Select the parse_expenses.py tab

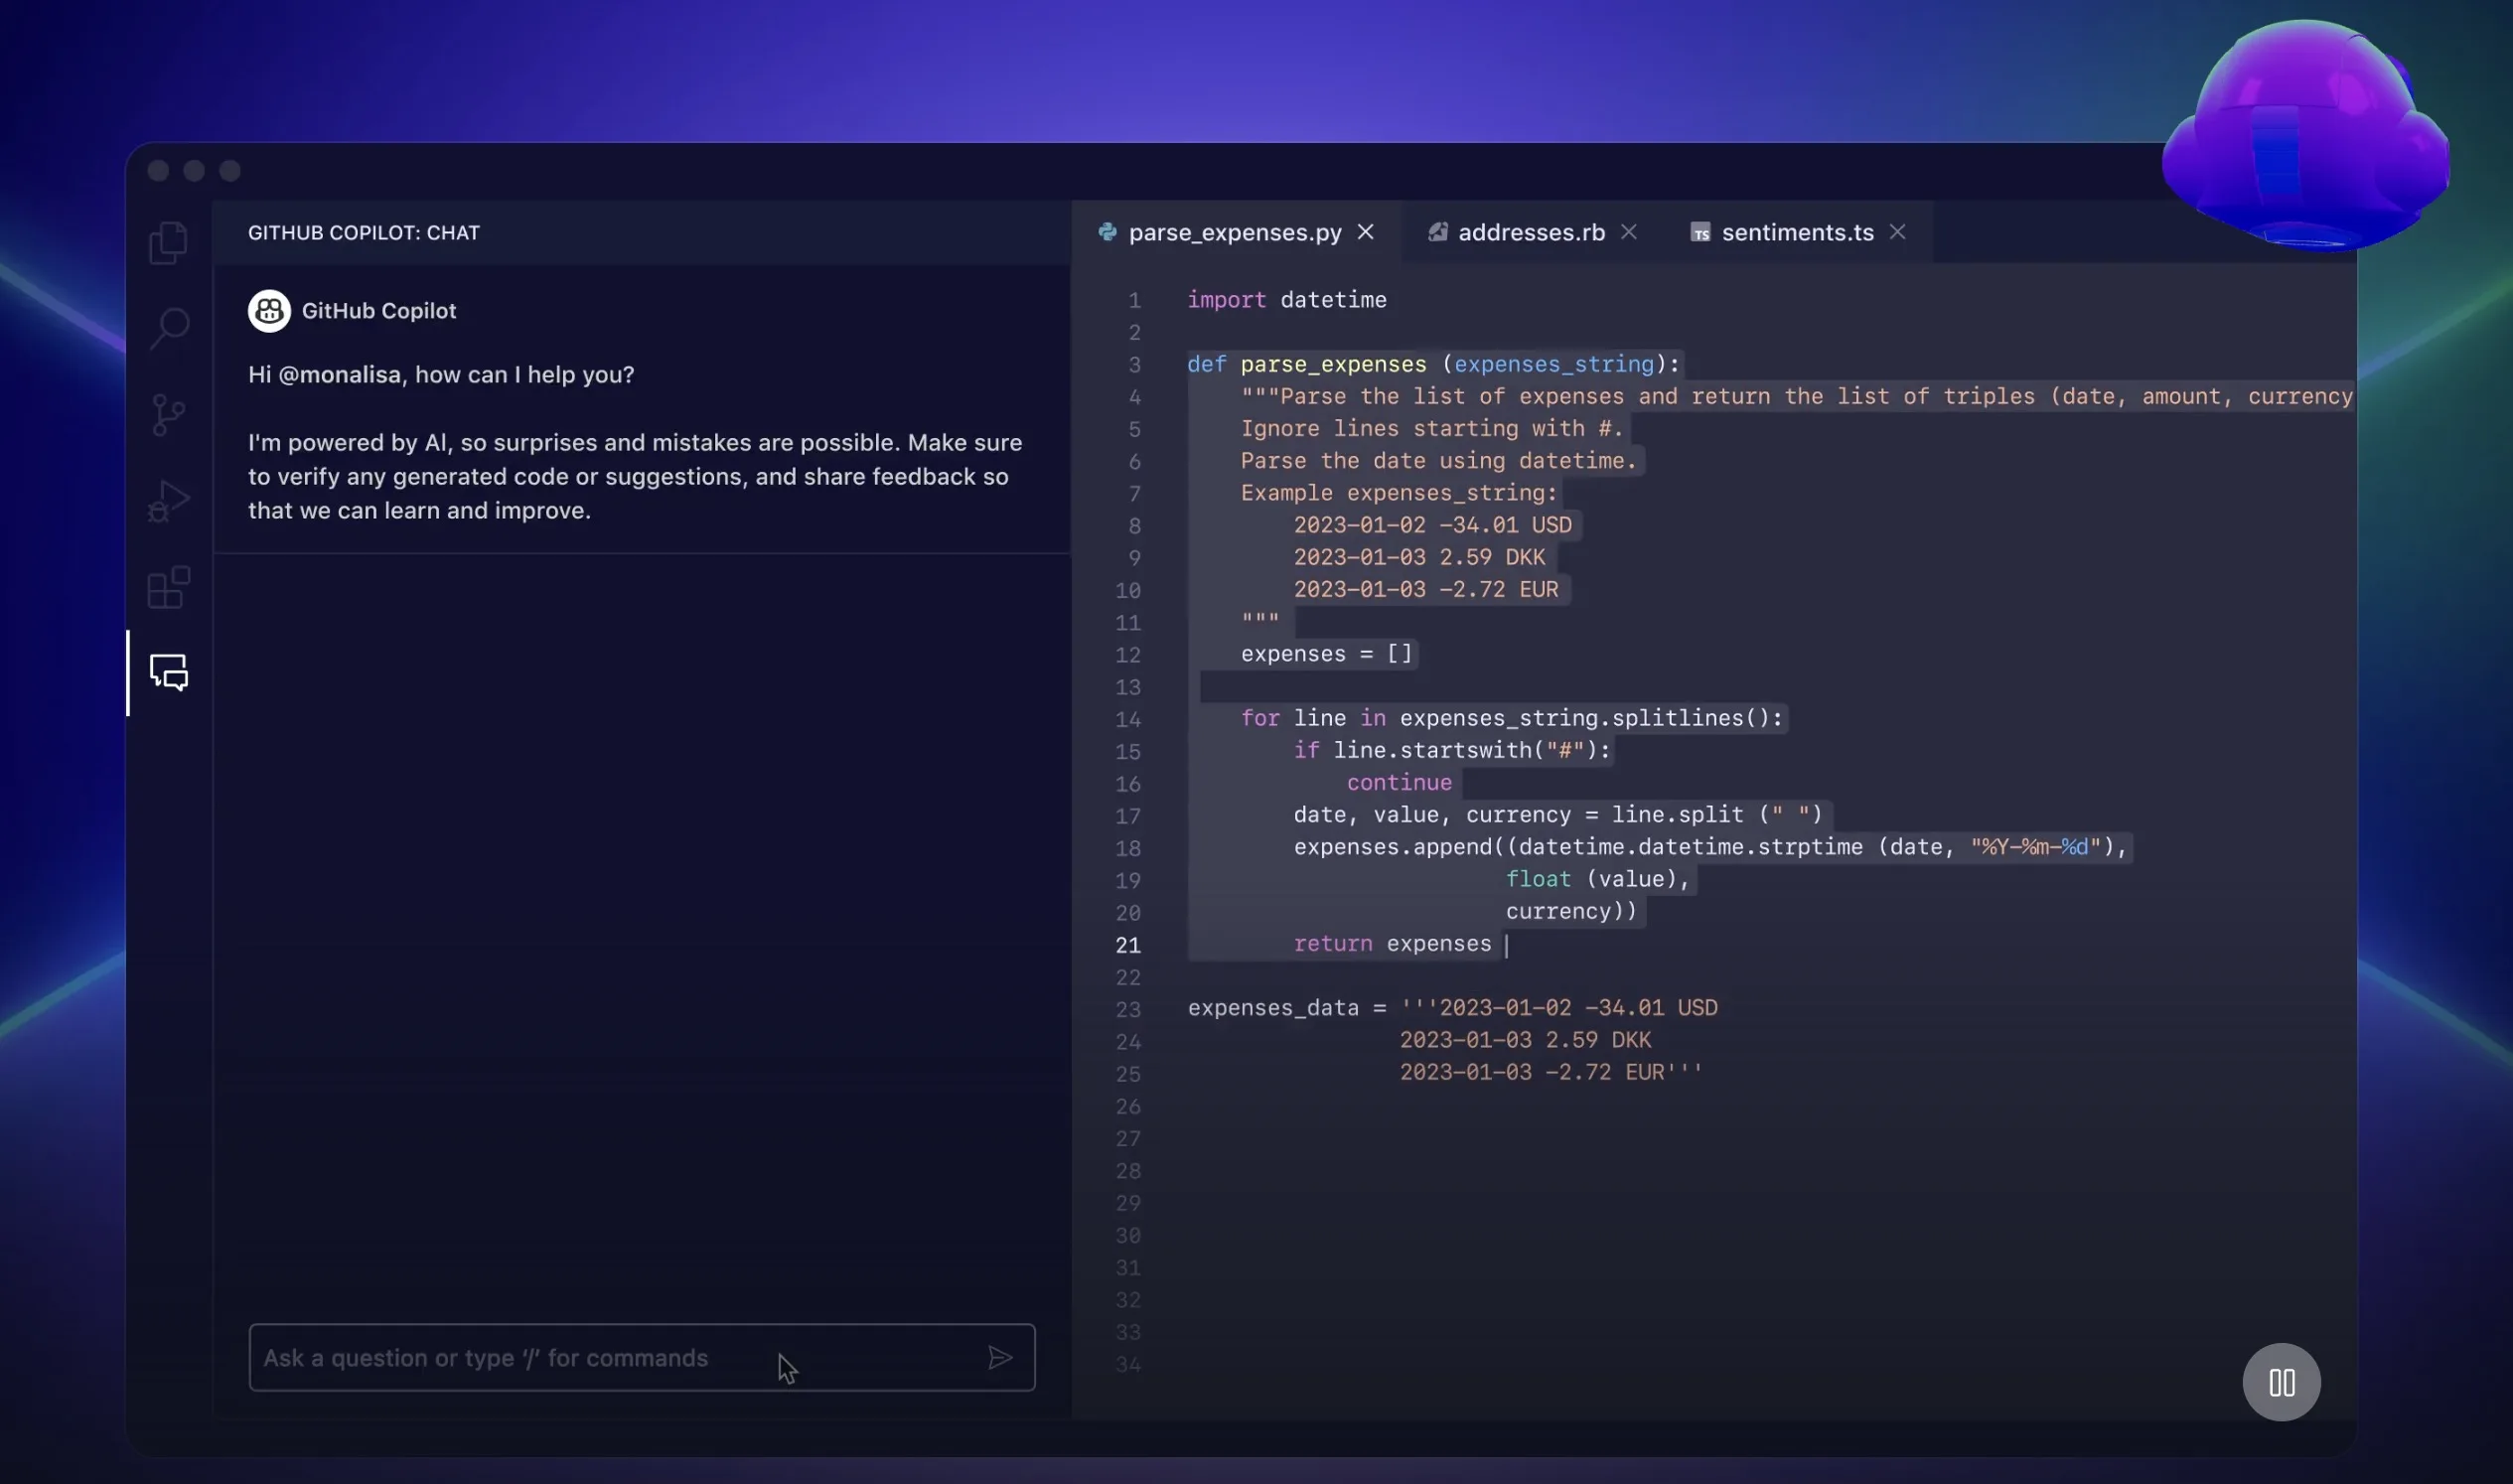click(x=1234, y=233)
